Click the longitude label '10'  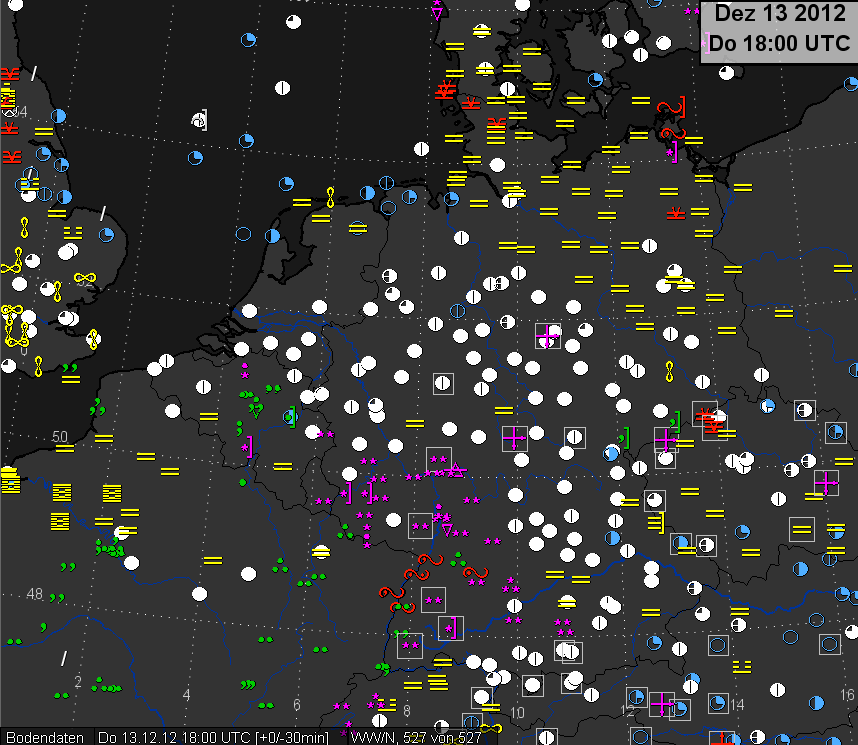(517, 712)
